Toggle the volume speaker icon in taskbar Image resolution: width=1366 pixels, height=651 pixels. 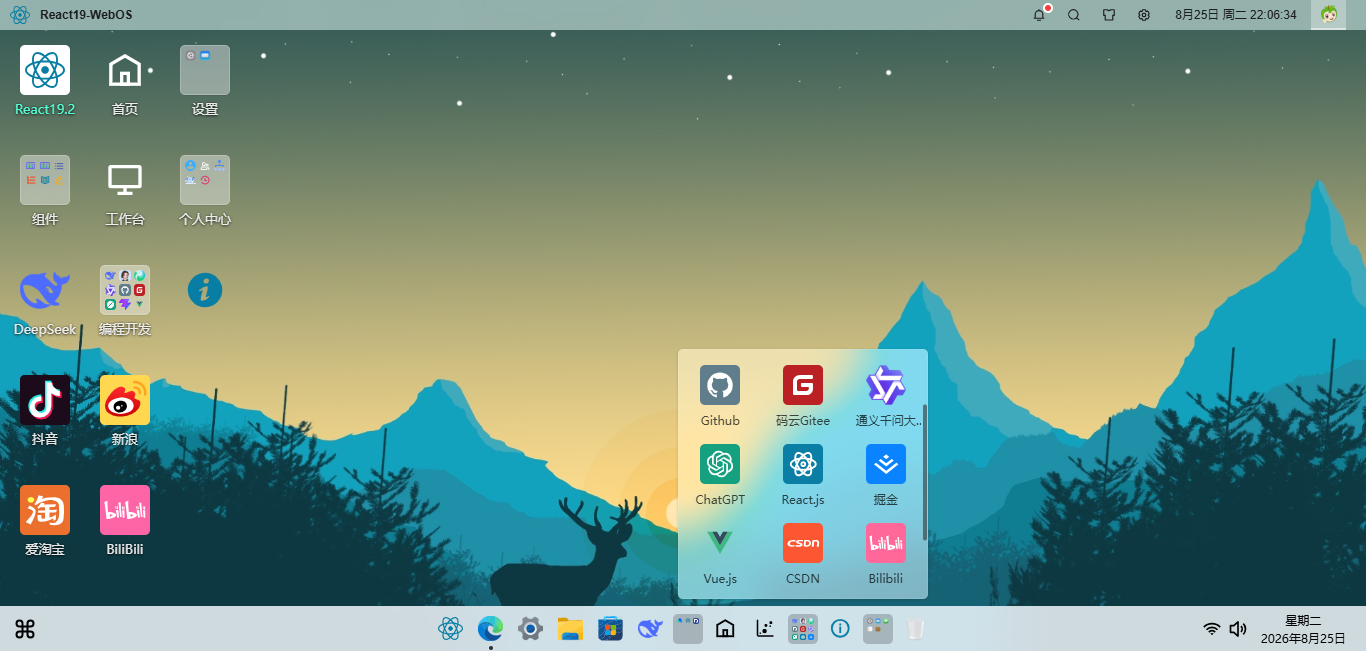click(x=1238, y=629)
